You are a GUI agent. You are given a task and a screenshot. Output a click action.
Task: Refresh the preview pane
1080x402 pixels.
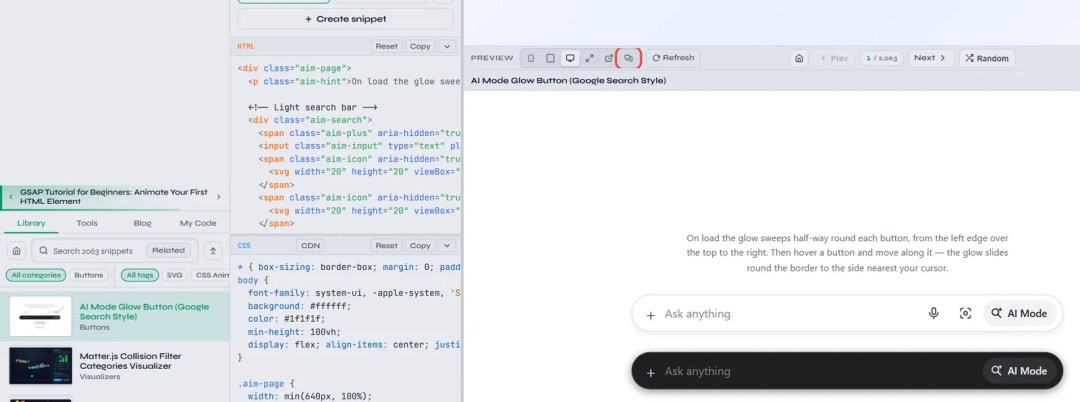(674, 58)
